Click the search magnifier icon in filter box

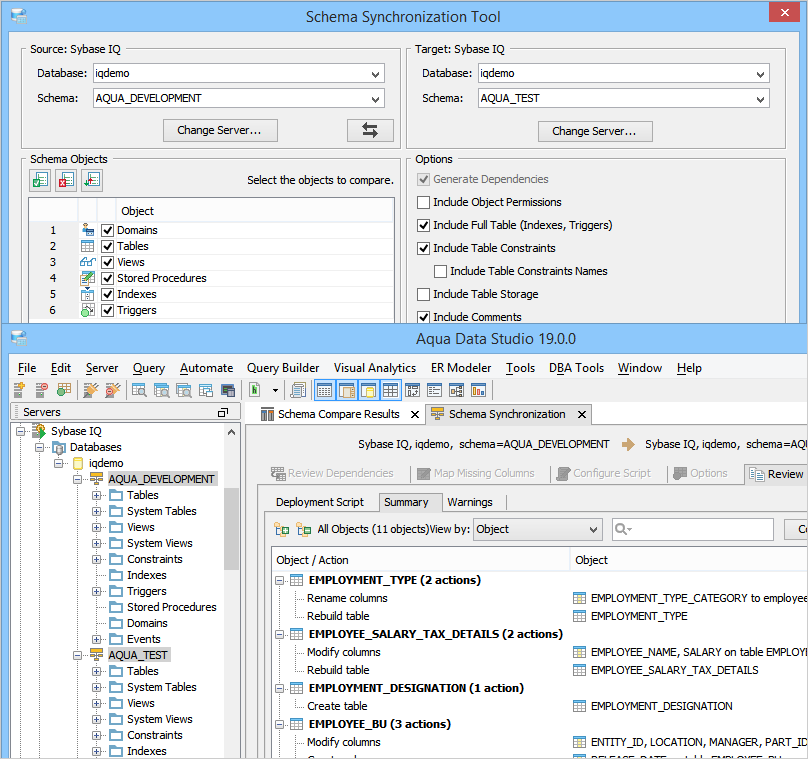pos(623,529)
